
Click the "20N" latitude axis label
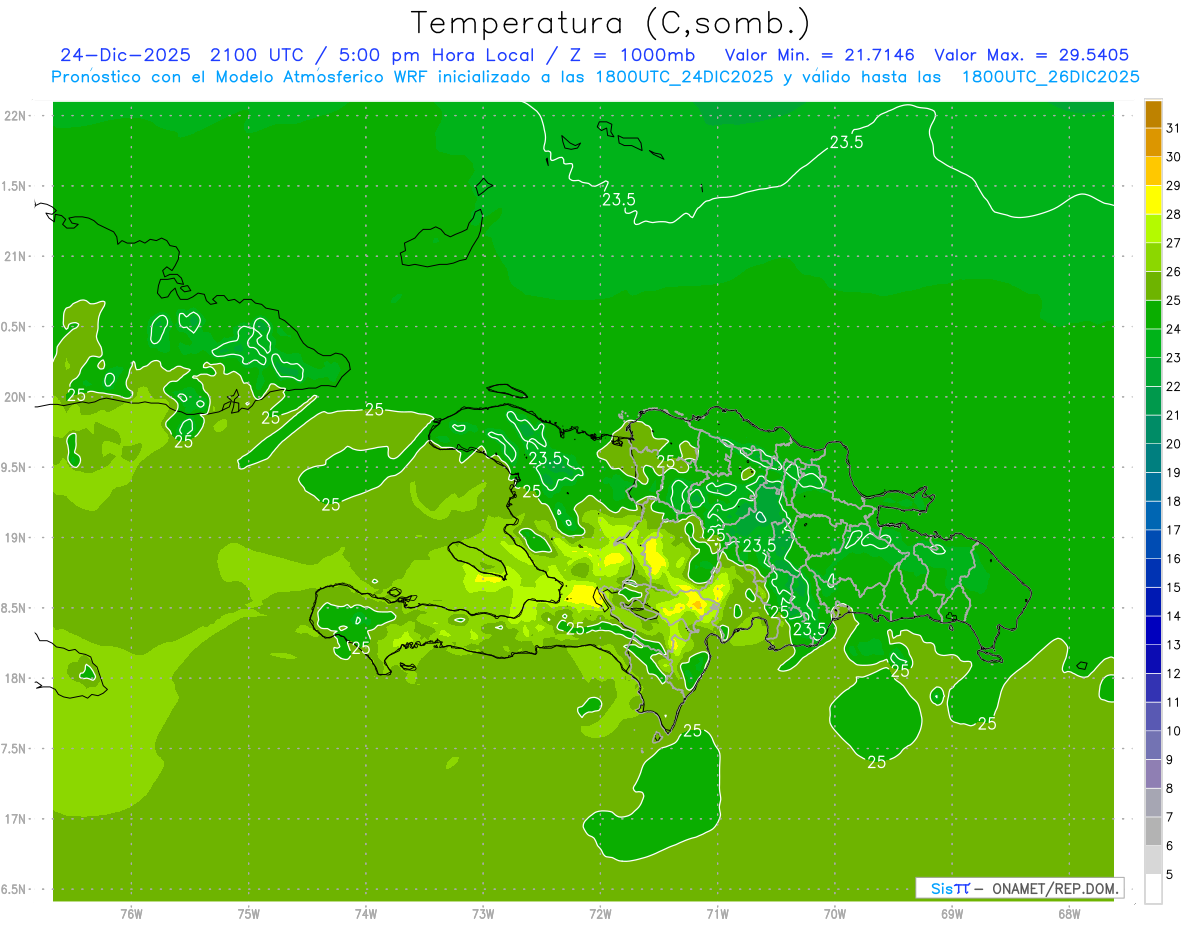click(17, 397)
